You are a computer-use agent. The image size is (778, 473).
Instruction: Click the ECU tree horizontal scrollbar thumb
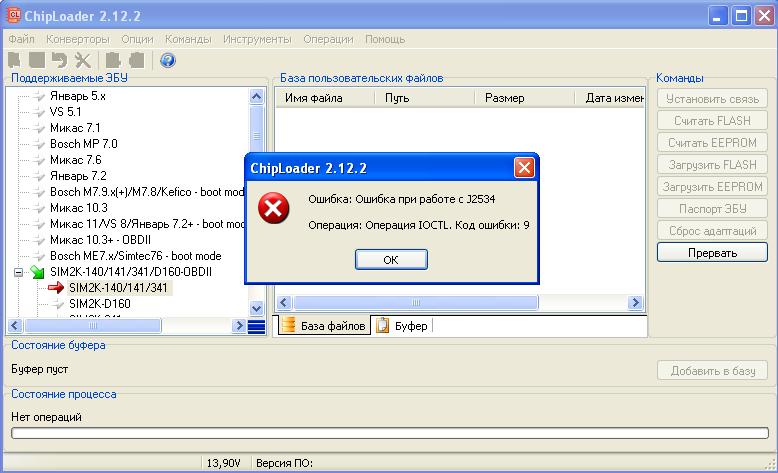pos(93,326)
